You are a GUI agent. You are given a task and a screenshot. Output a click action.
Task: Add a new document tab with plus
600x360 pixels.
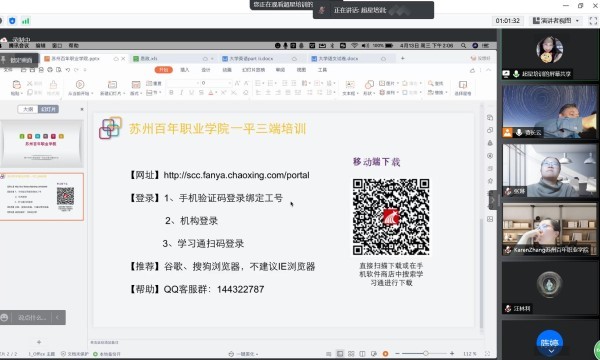tap(402, 58)
